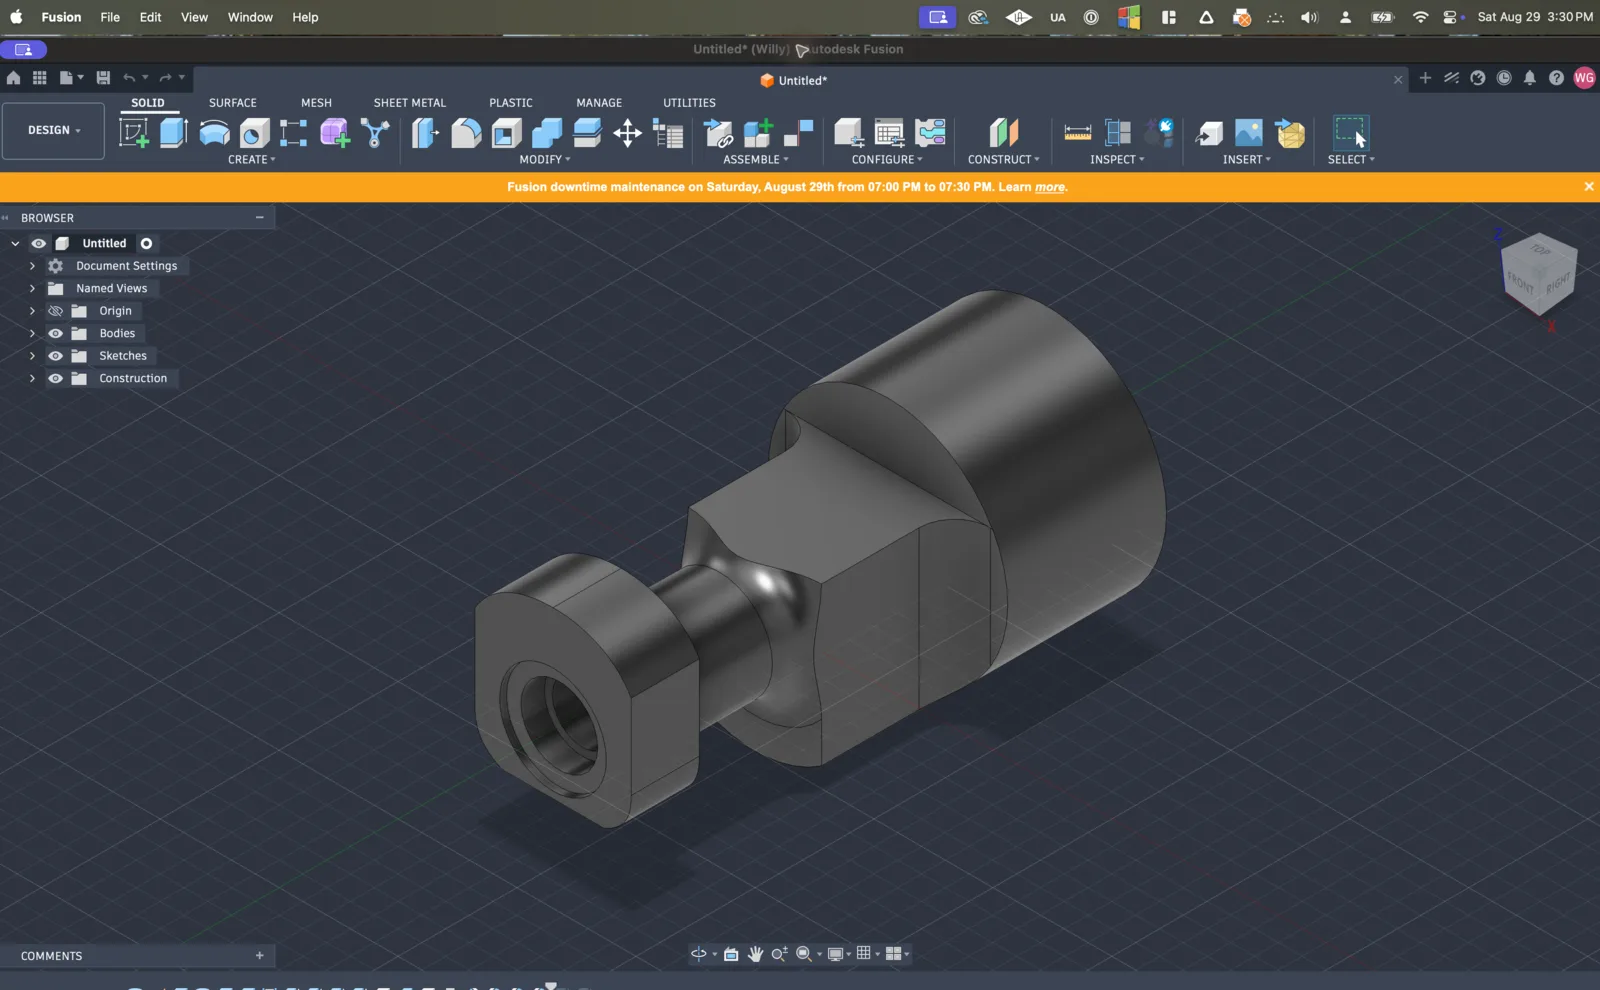Select the Measure ruler tool

pyautogui.click(x=1078, y=132)
